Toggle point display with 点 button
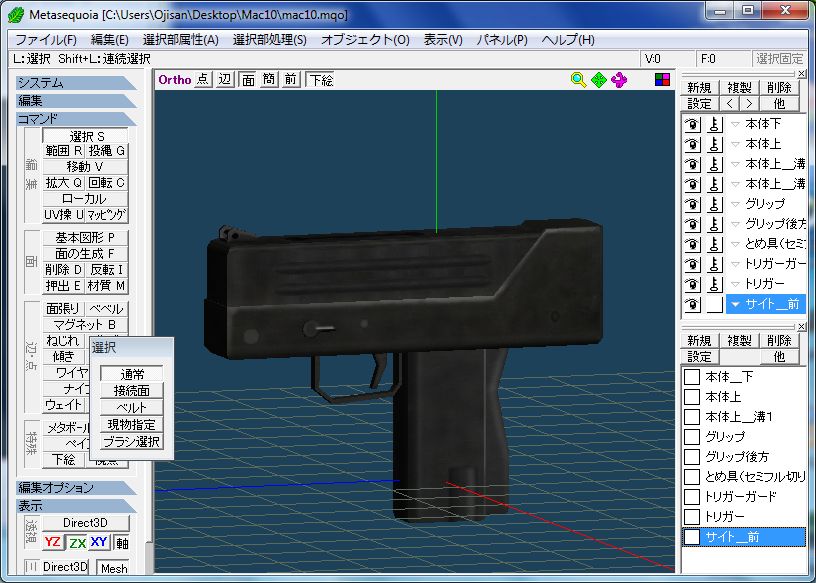This screenshot has height=583, width=816. click(203, 80)
